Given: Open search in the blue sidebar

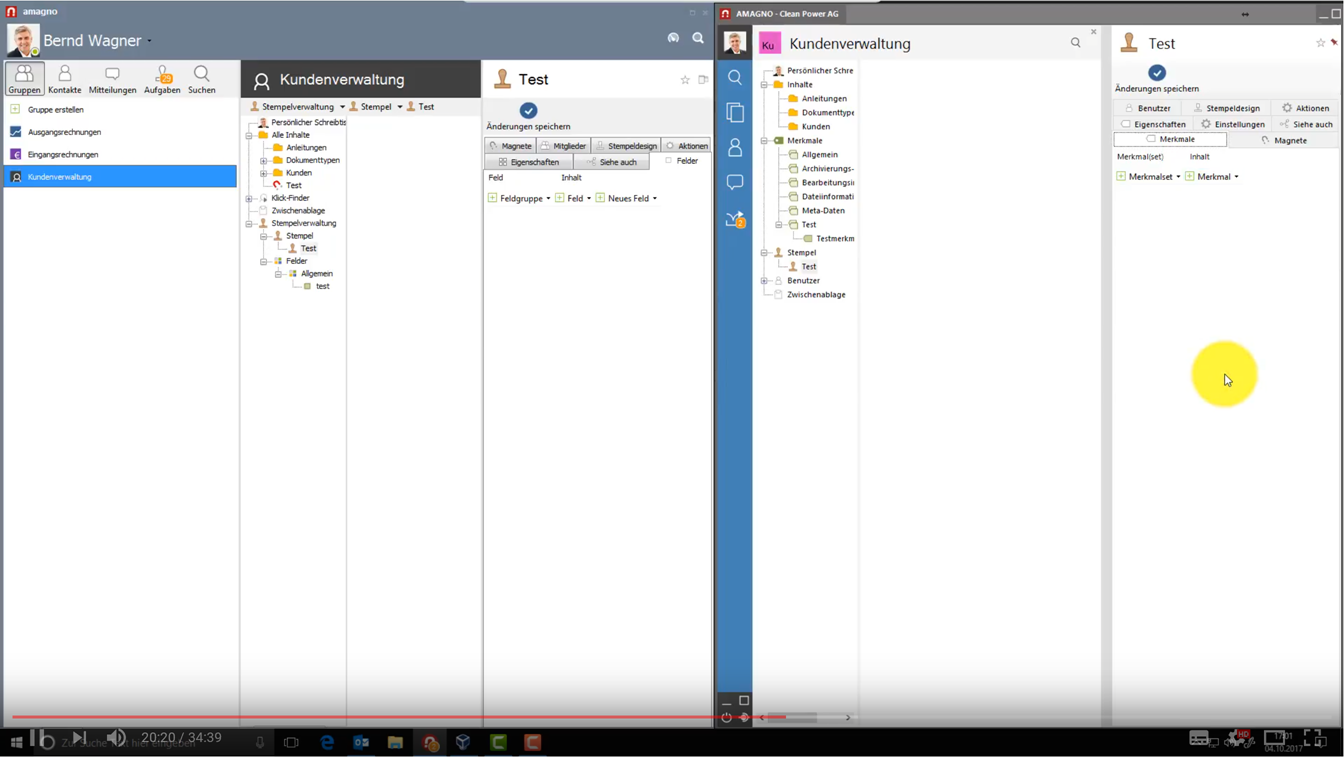Looking at the screenshot, I should [735, 78].
